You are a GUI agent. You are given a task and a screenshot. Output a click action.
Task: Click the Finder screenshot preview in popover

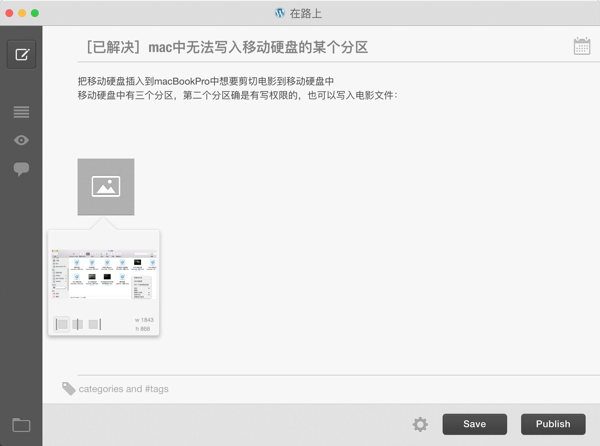(x=104, y=274)
